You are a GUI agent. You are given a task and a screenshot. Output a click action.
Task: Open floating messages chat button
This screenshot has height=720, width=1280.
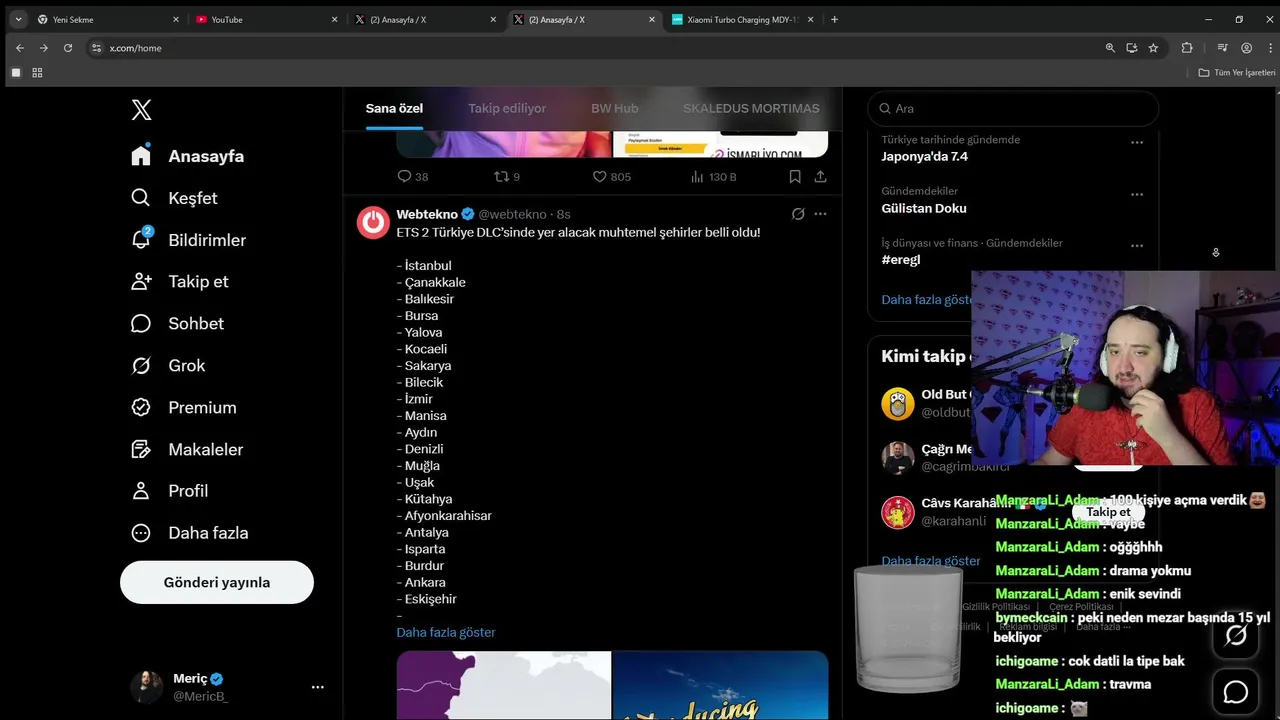(x=1236, y=691)
